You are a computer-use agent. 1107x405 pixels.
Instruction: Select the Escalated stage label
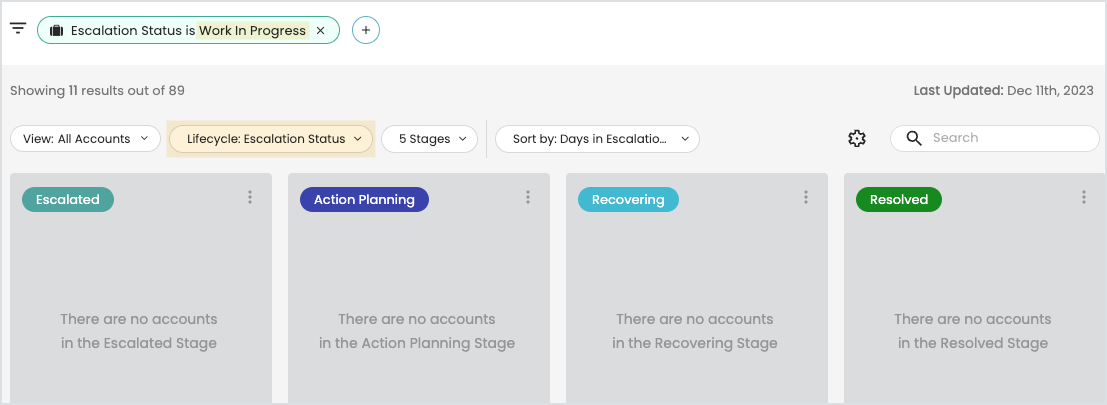point(68,200)
